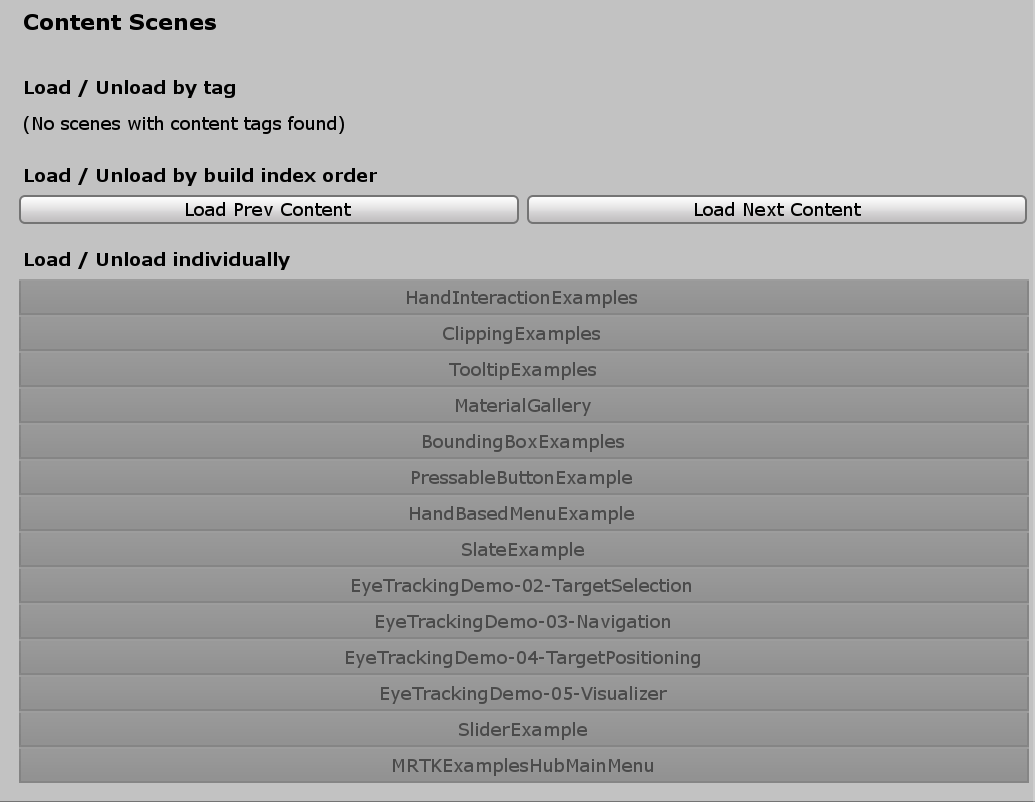This screenshot has width=1035, height=802.
Task: Load the MaterialGallery scene
Action: point(521,405)
